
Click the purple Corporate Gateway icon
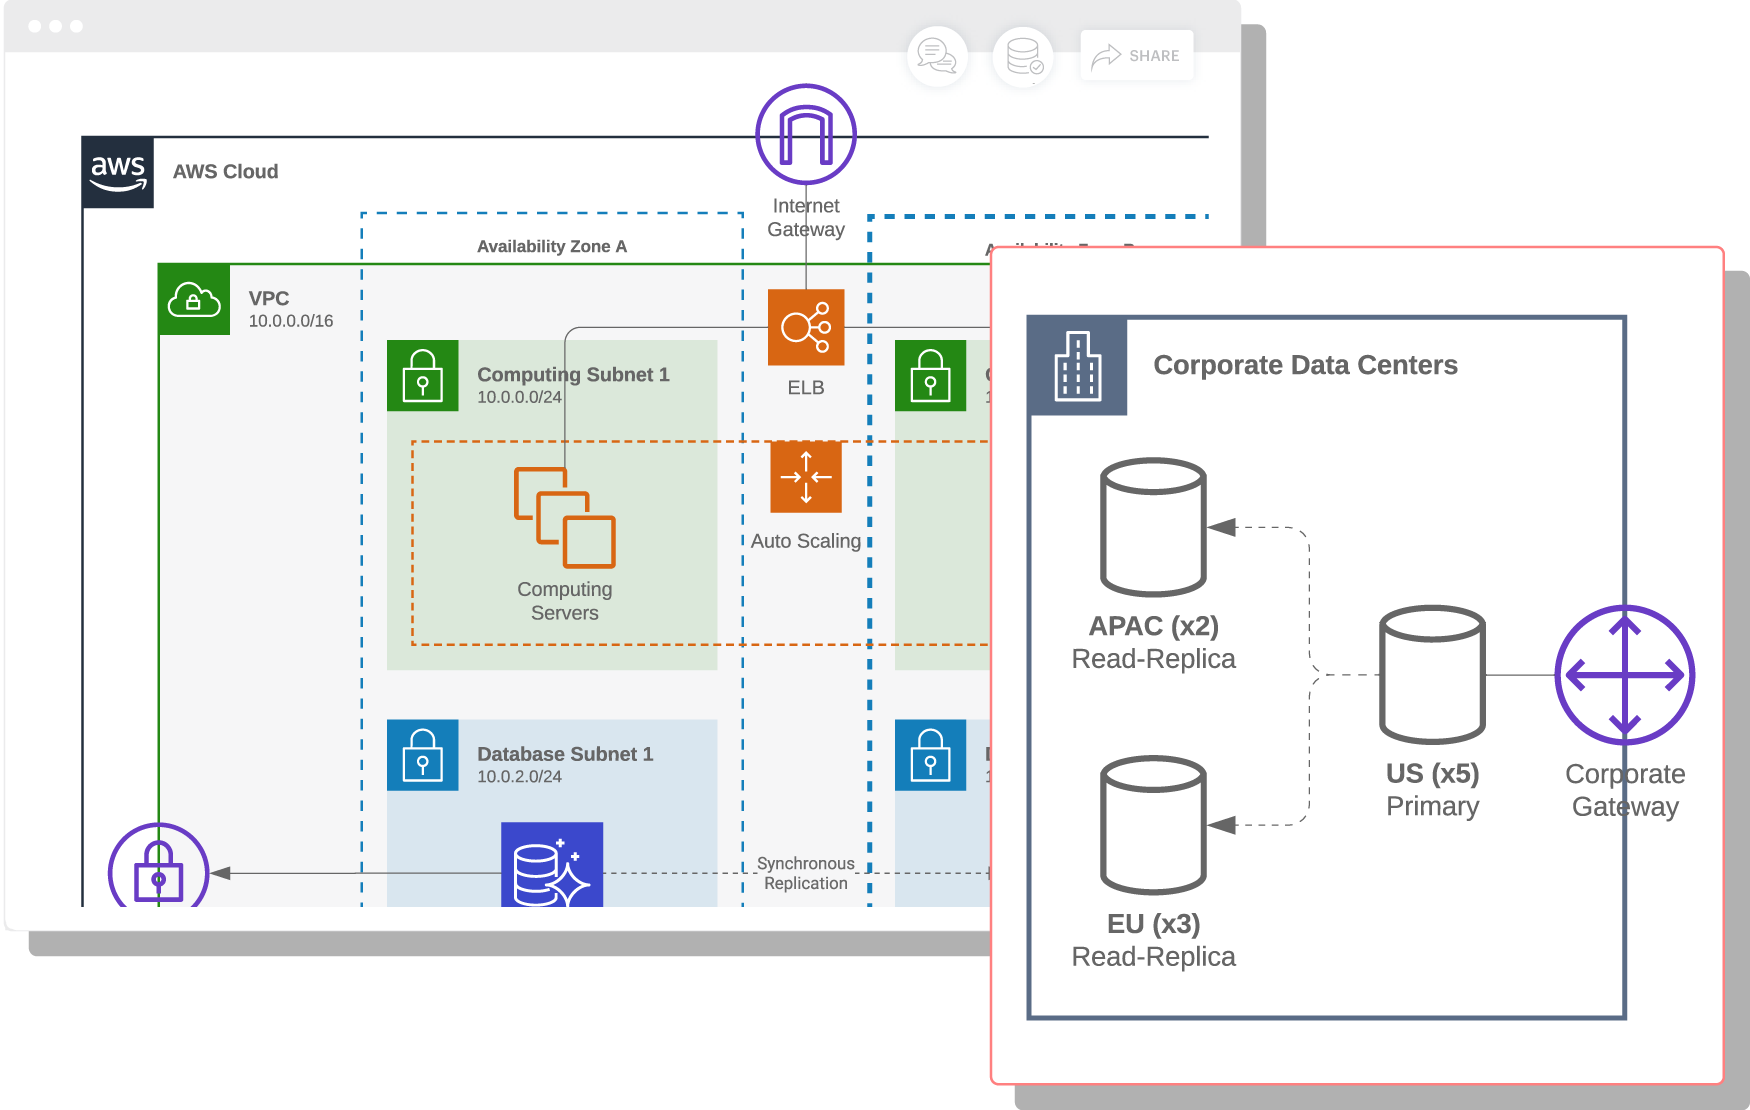(x=1625, y=676)
